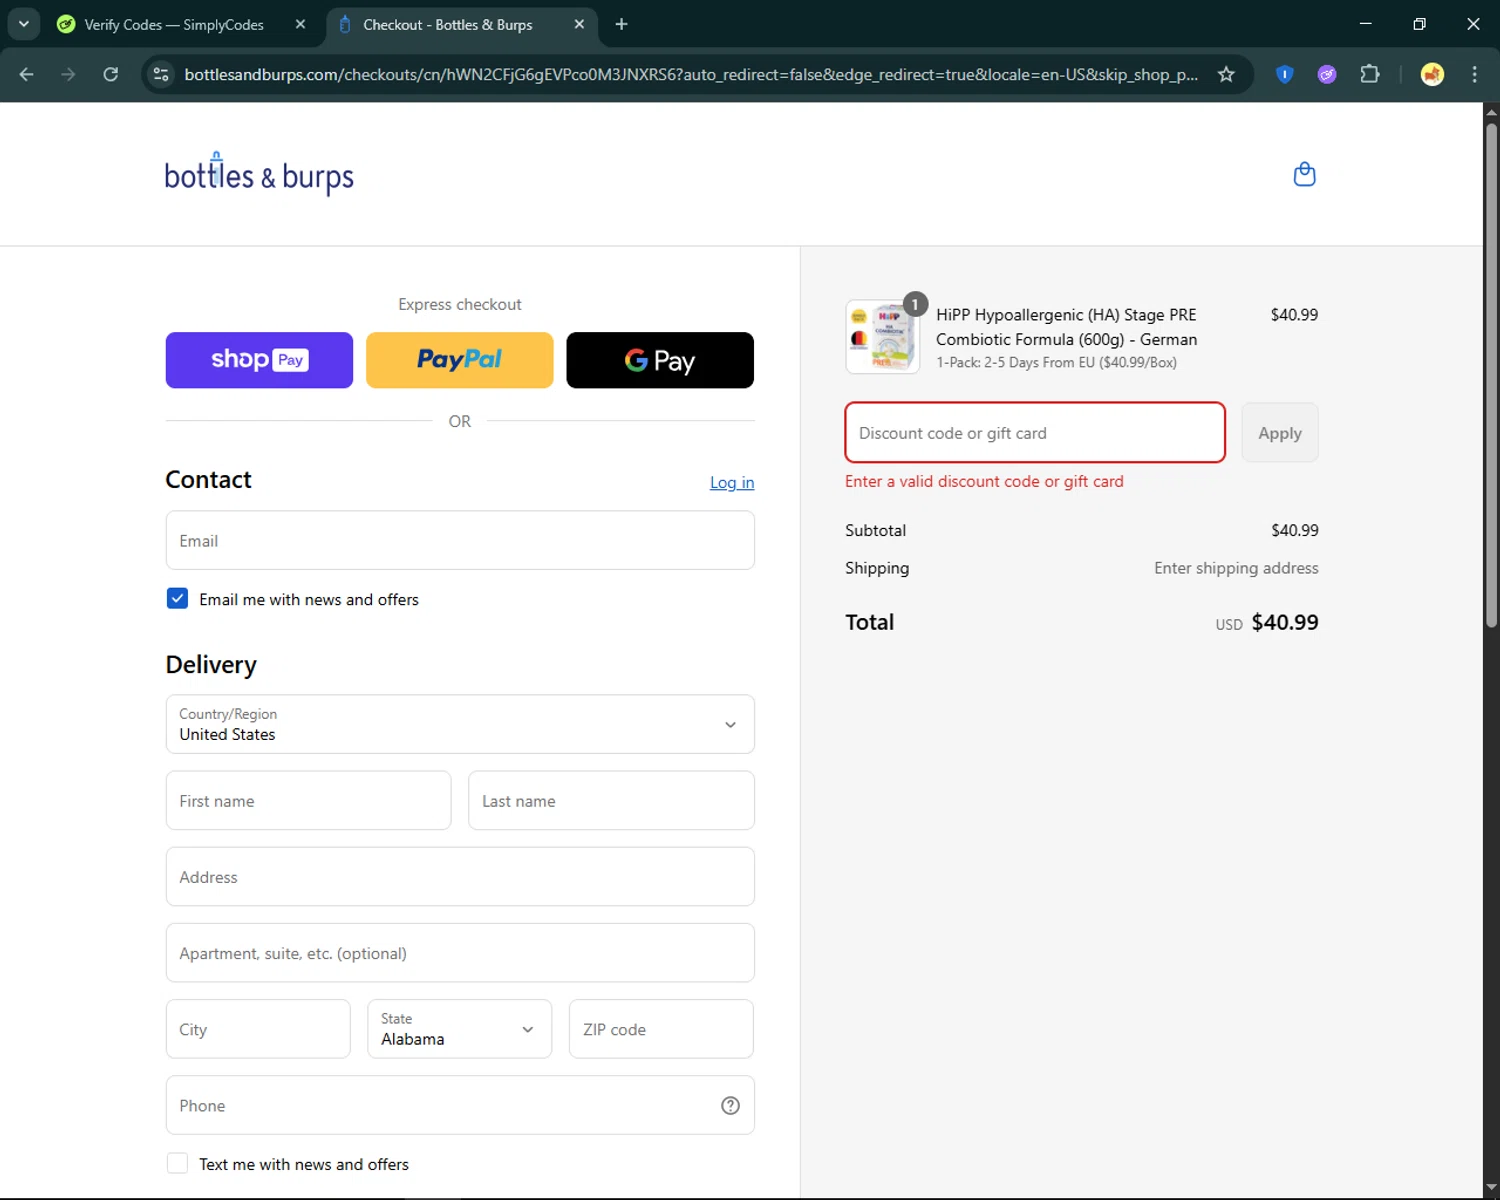Go back to the previous page
The image size is (1500, 1200).
[x=27, y=74]
